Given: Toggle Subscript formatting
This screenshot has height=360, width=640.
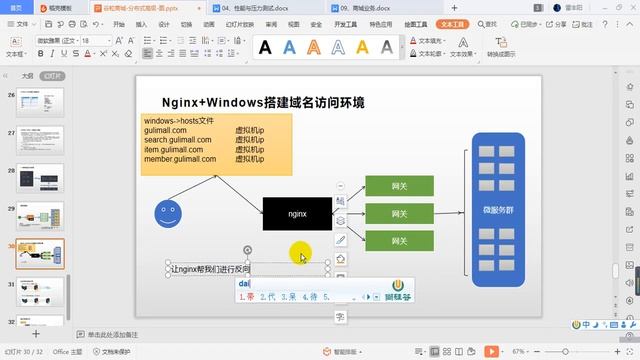Looking at the screenshot, I should coord(116,53).
